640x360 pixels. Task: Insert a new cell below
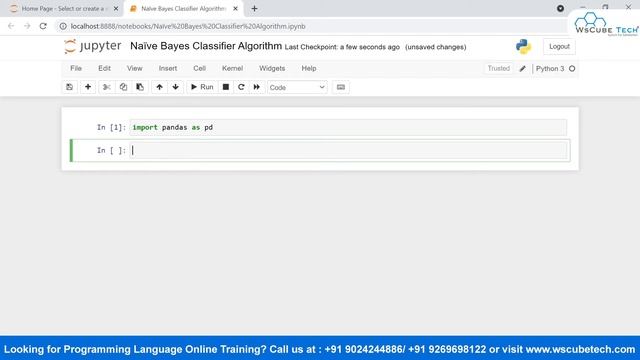88,87
